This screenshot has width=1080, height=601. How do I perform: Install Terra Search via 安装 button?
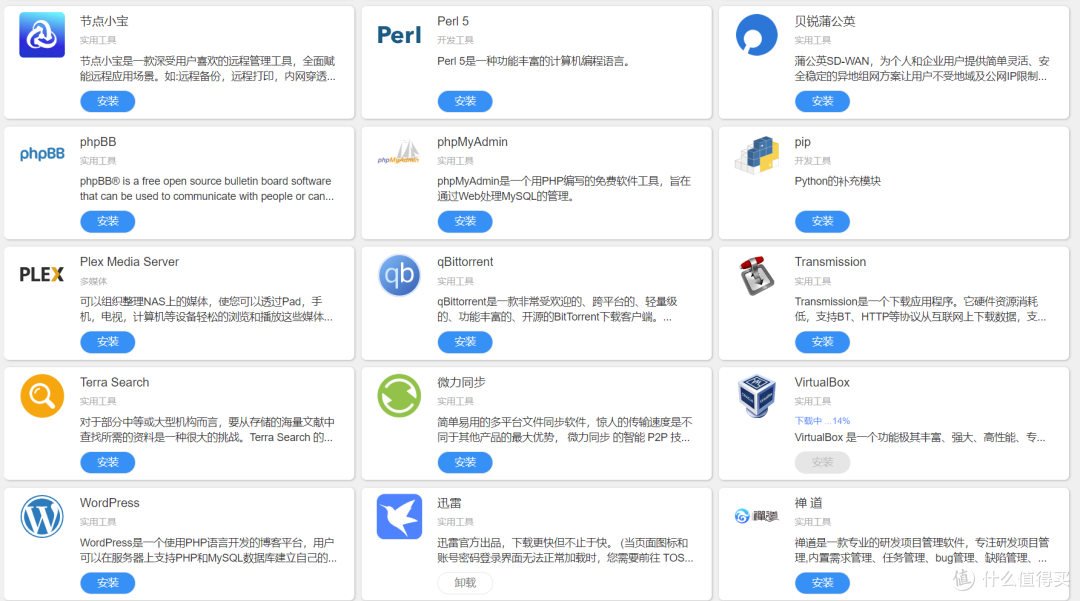[x=107, y=462]
